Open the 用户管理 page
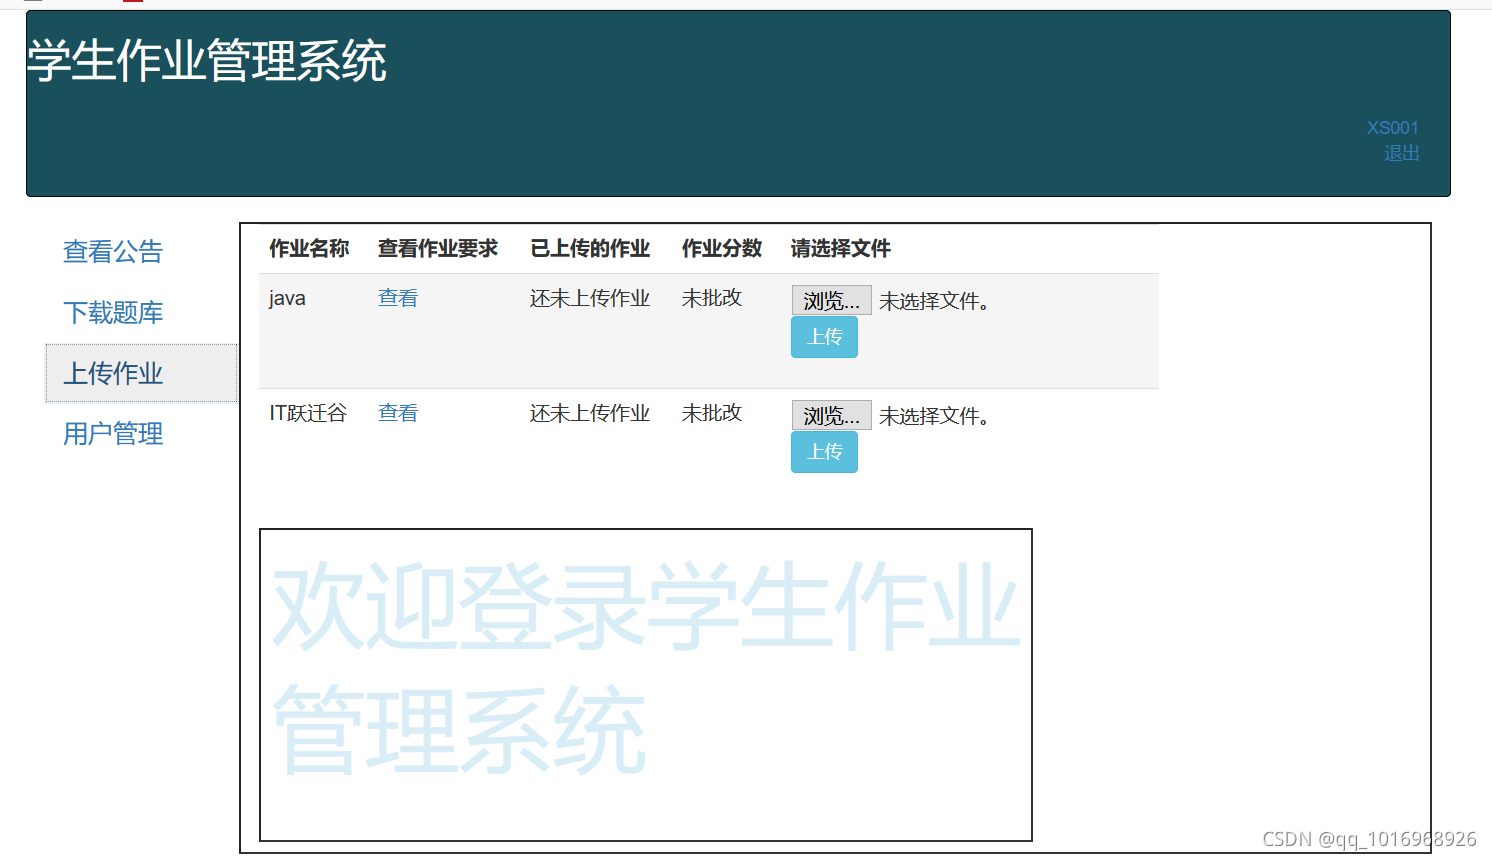Viewport: 1492px width, 860px height. pos(112,434)
